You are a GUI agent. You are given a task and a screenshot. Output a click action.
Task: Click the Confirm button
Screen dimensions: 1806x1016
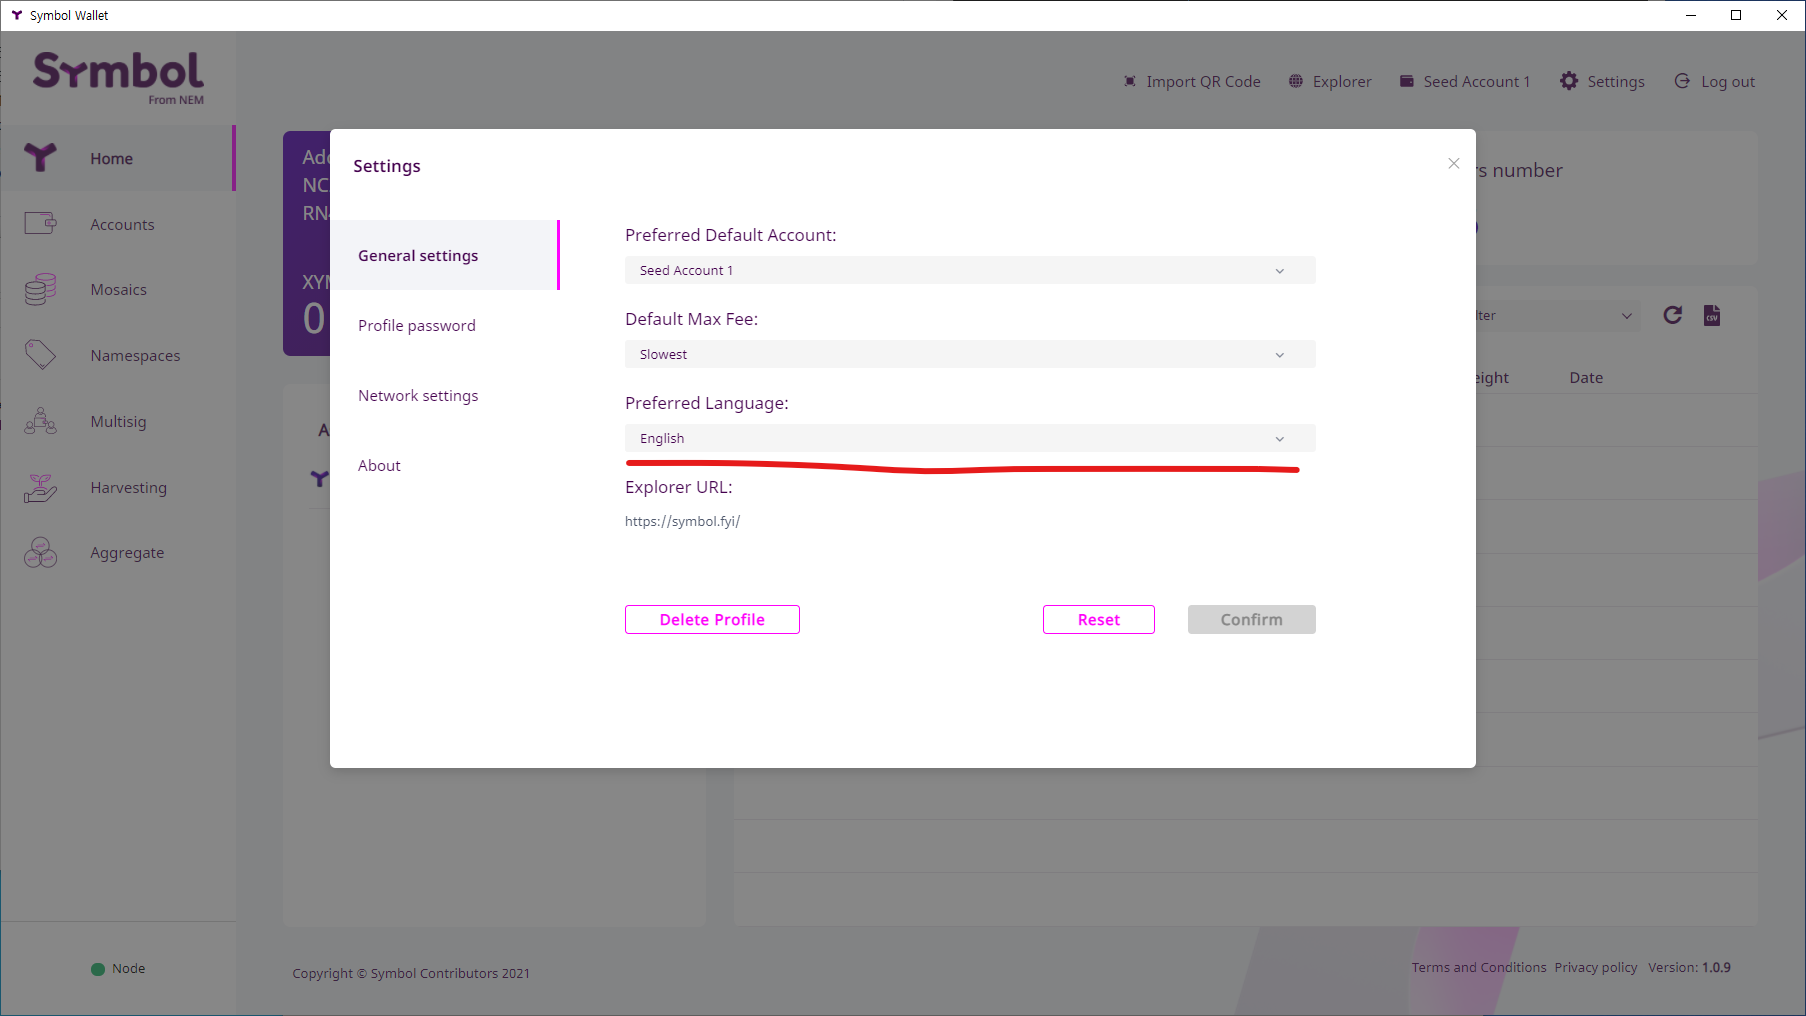coord(1252,619)
